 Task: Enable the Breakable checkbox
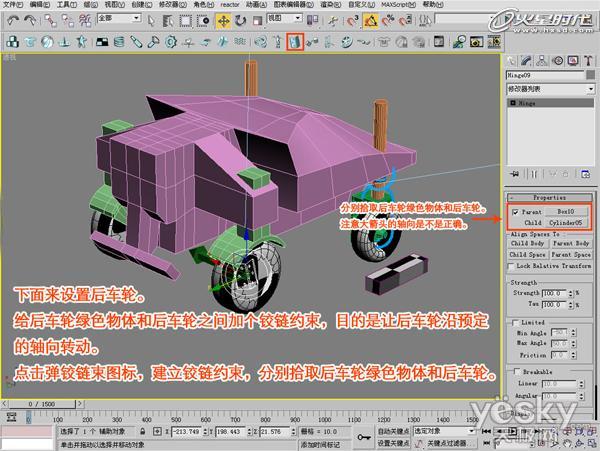517,371
